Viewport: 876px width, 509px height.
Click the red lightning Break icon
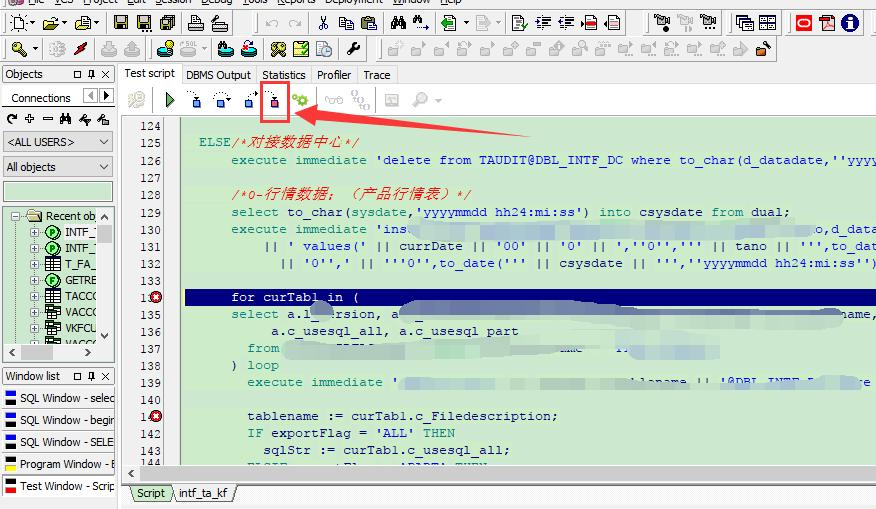tap(80, 50)
